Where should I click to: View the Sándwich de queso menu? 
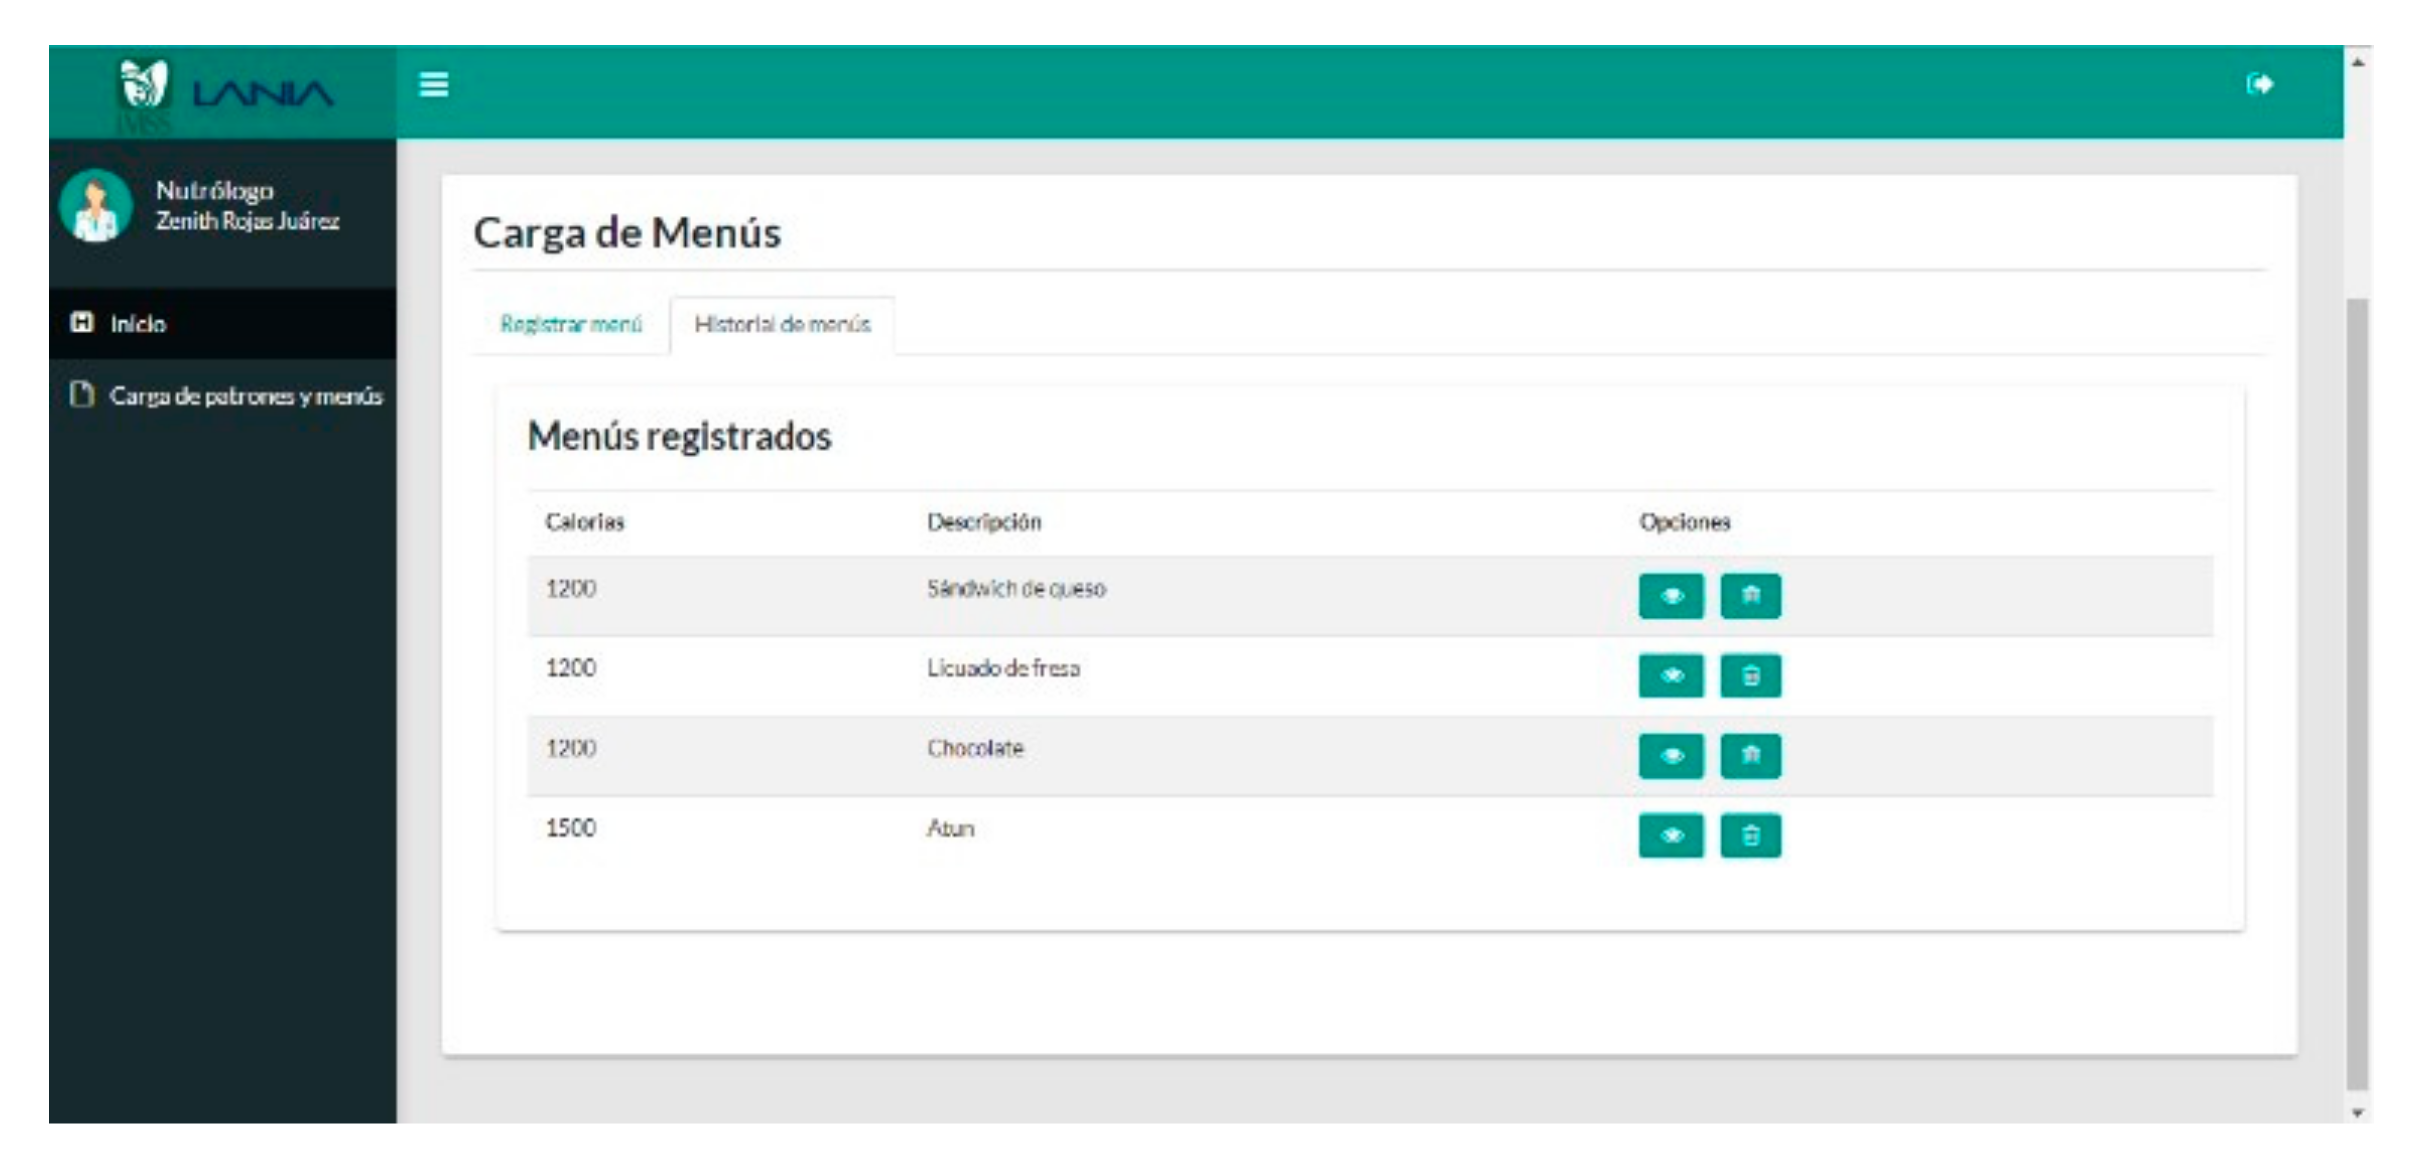(x=1670, y=596)
